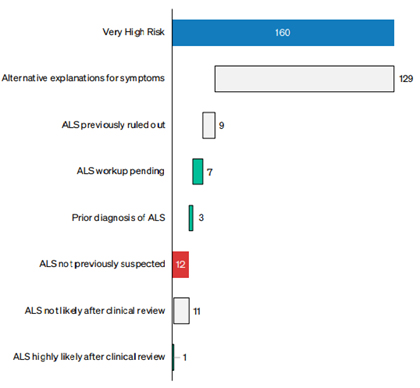Select the Very High Risk axis label

[133, 32]
